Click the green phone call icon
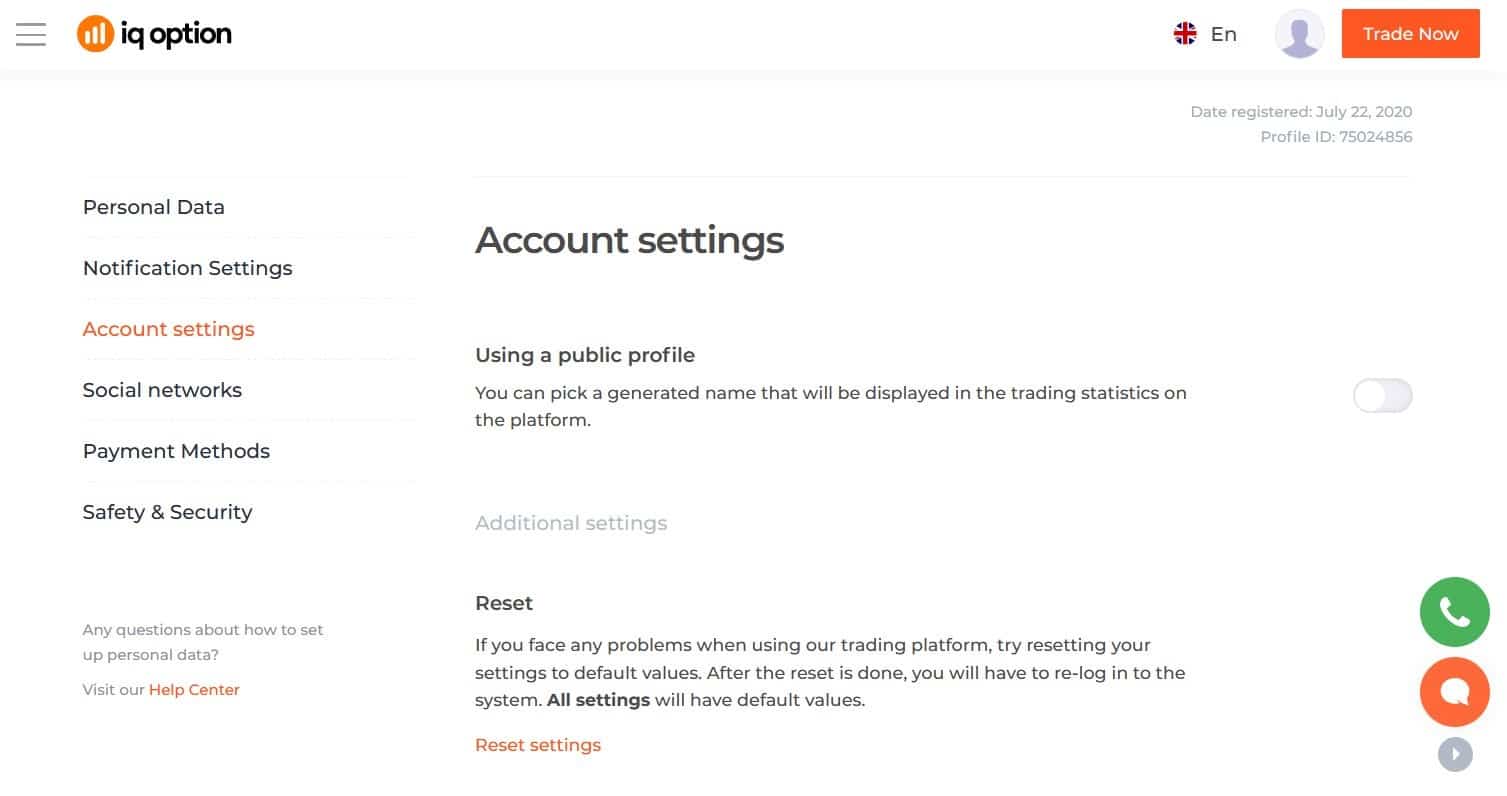The width and height of the screenshot is (1507, 796). (x=1455, y=612)
